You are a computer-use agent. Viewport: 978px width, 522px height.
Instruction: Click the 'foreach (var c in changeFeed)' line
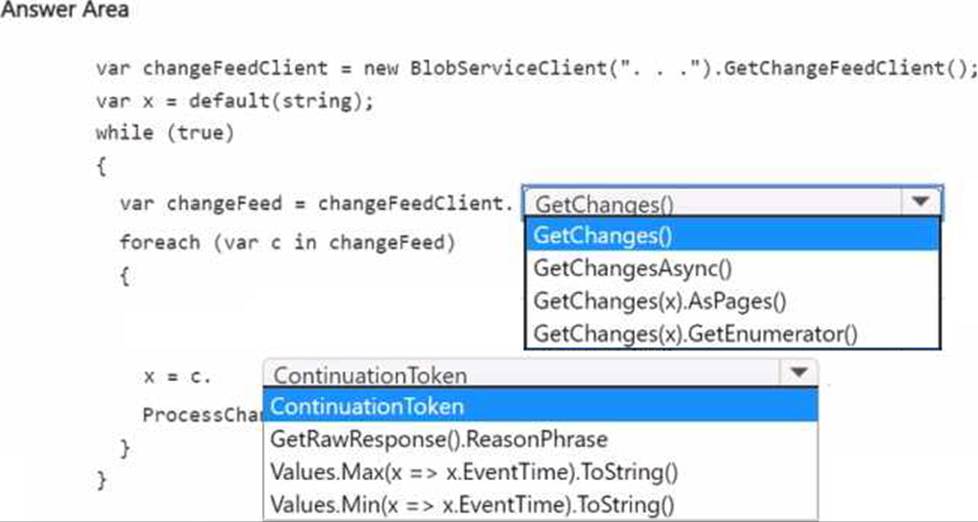pos(287,242)
